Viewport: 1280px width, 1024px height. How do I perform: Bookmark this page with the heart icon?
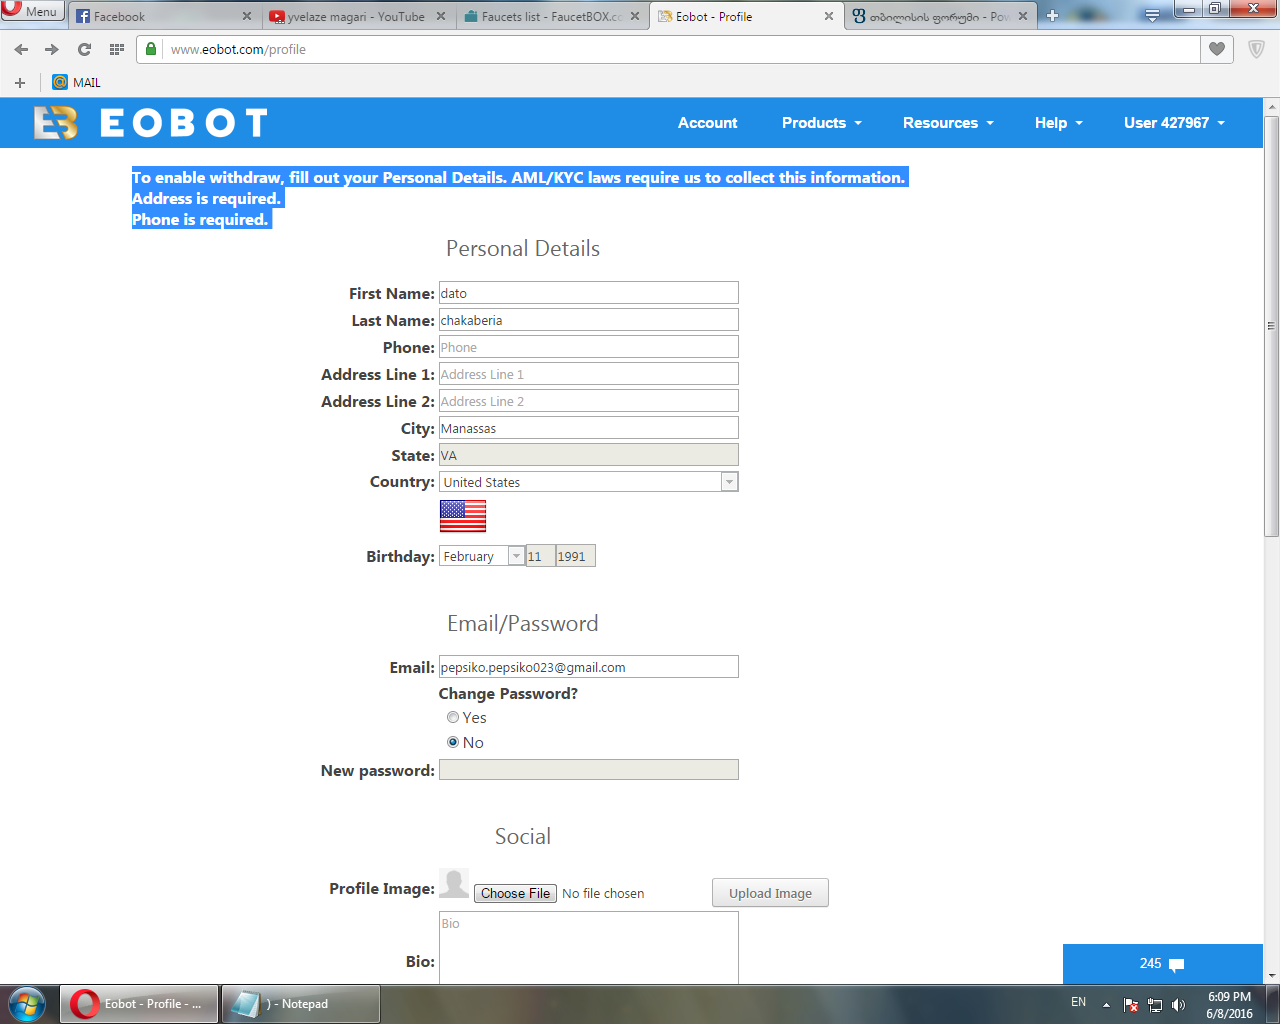point(1217,49)
